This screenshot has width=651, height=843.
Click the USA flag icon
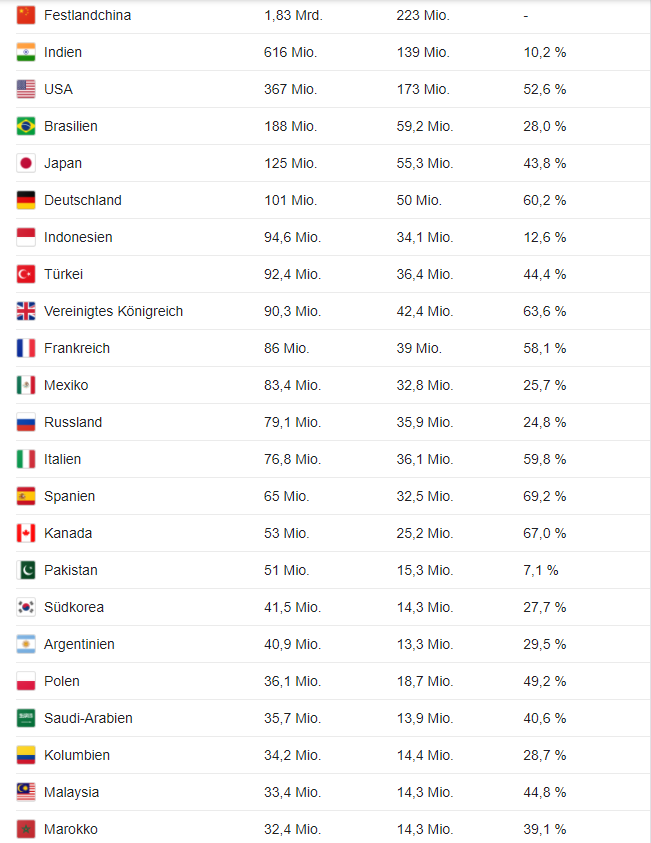[26, 89]
